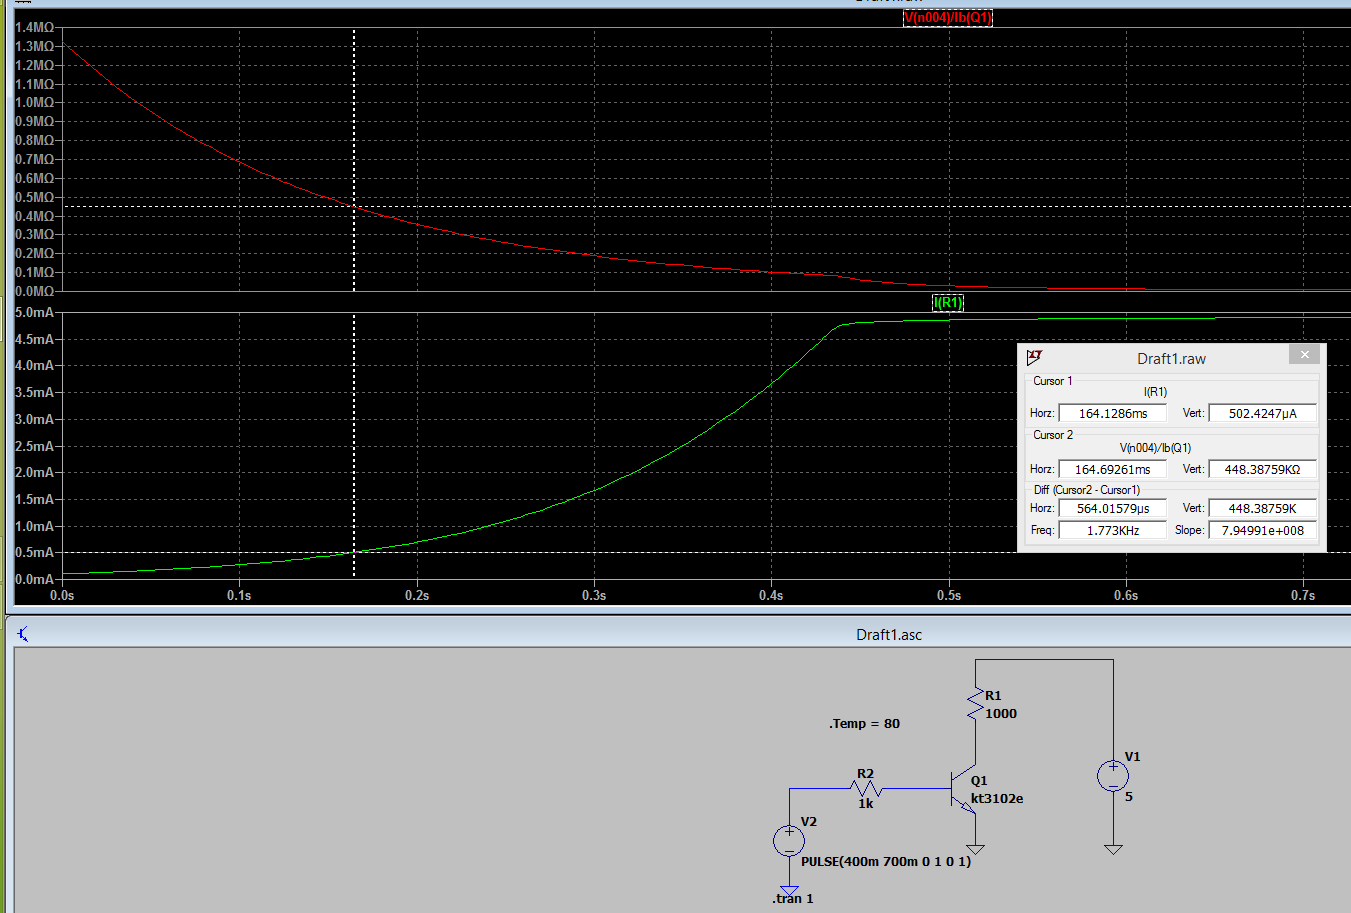The height and width of the screenshot is (913, 1351).
Task: Click ground symbol under source V1
Action: (1113, 849)
